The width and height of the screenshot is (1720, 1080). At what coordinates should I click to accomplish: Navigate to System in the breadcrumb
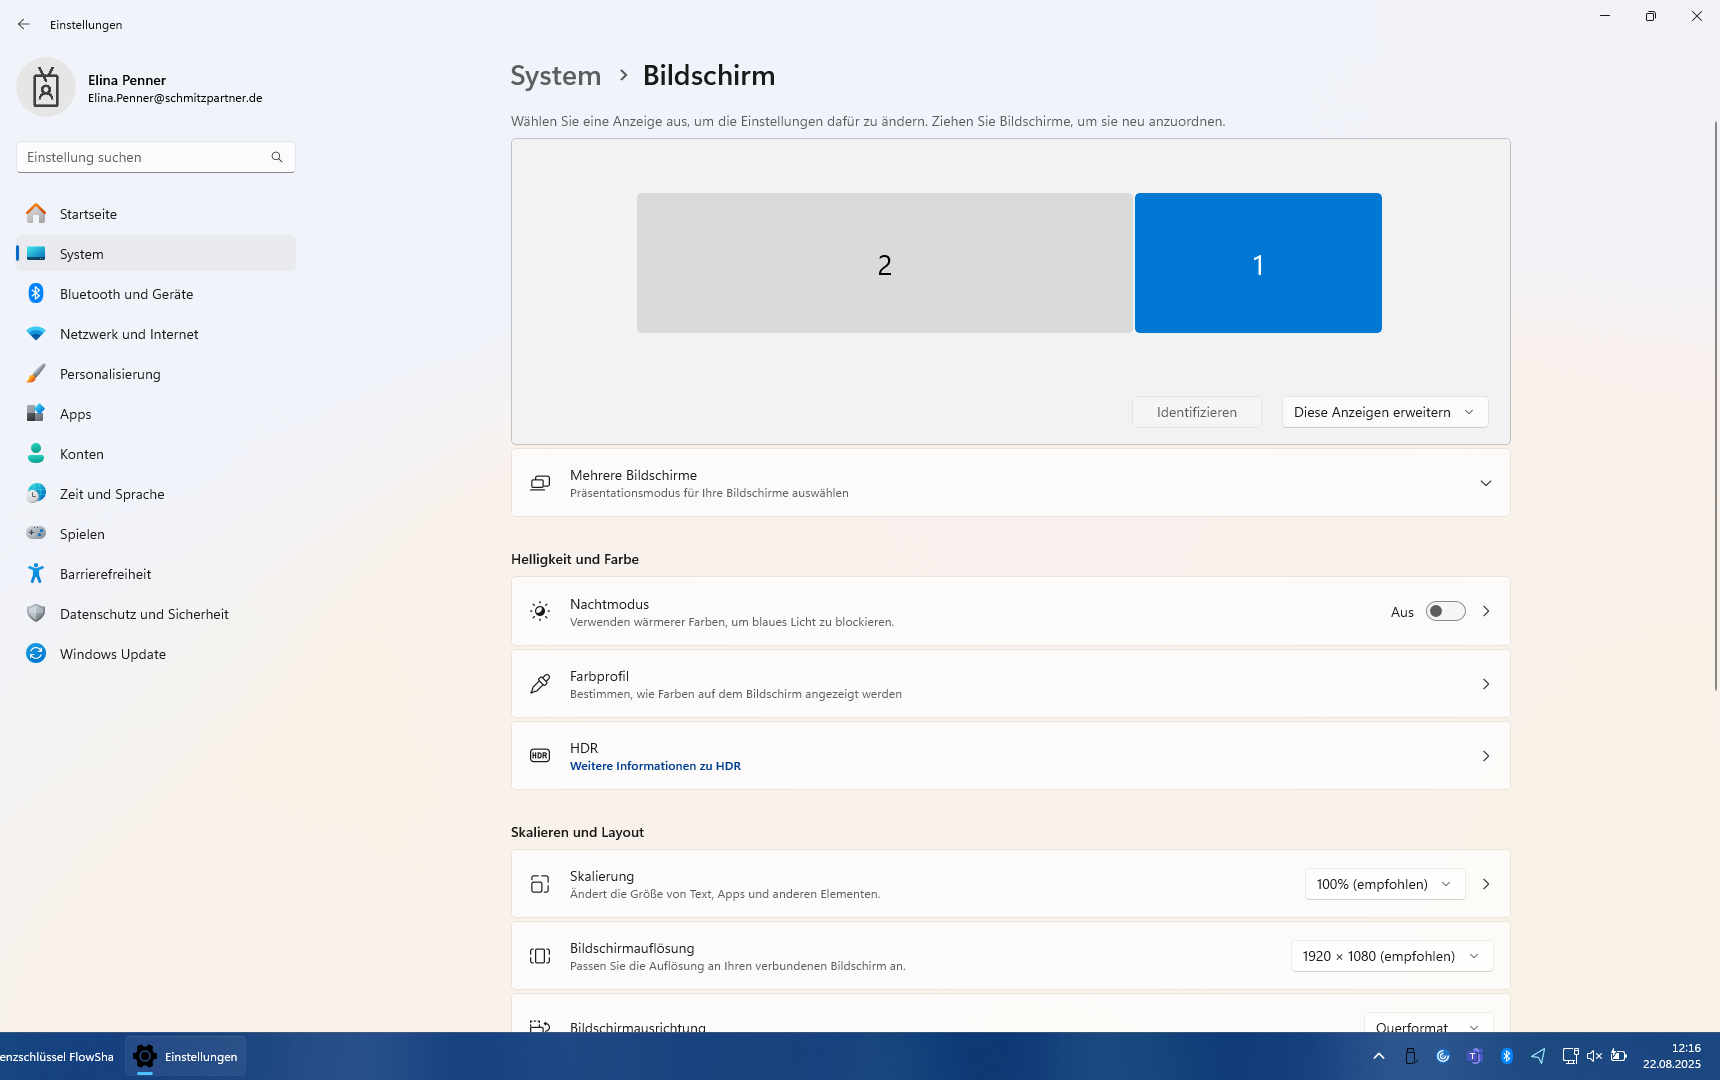click(555, 76)
